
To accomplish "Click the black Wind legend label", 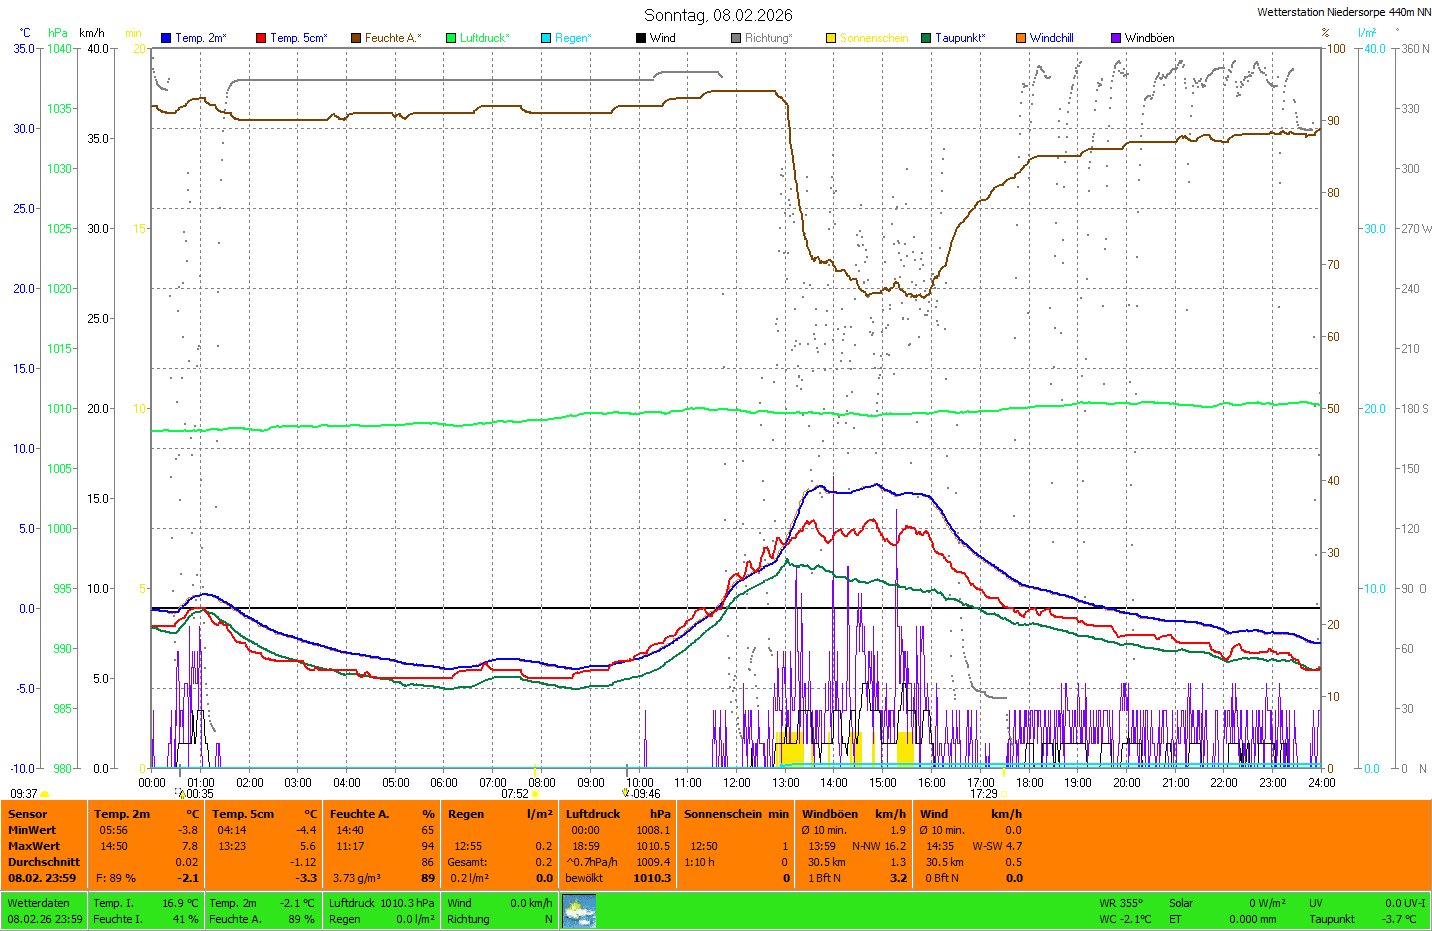I will click(662, 38).
